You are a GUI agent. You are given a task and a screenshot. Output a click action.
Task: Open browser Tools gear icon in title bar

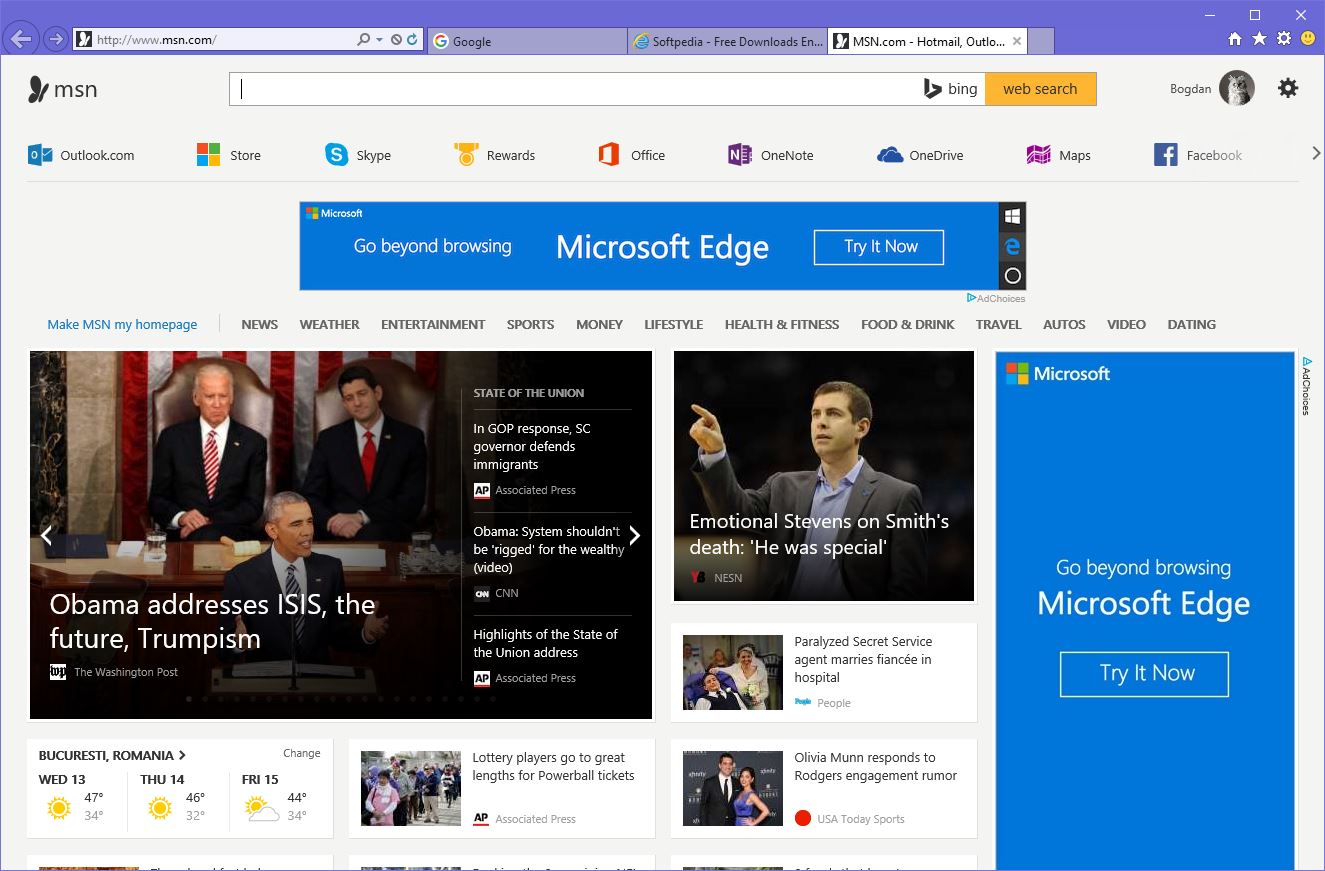pyautogui.click(x=1284, y=38)
